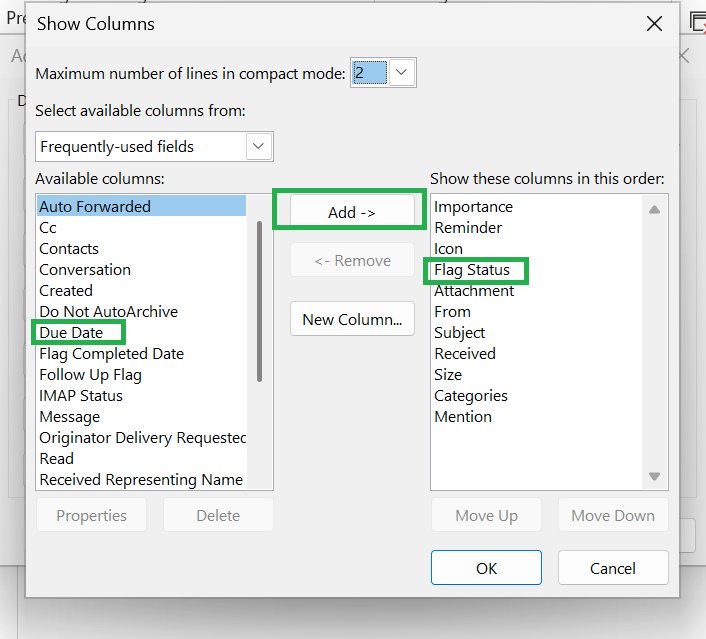Select IMAP Status in Available columns
The image size is (706, 639).
point(141,395)
